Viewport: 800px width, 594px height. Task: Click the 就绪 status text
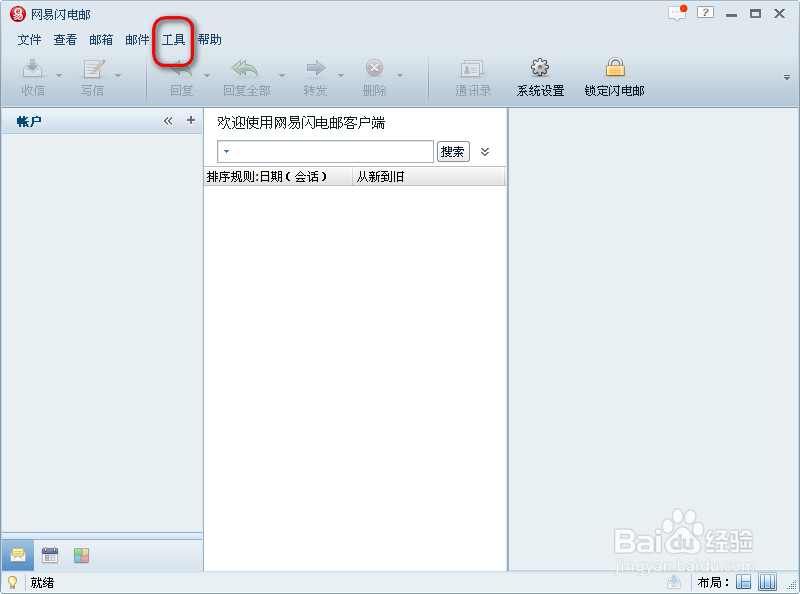tap(42, 582)
